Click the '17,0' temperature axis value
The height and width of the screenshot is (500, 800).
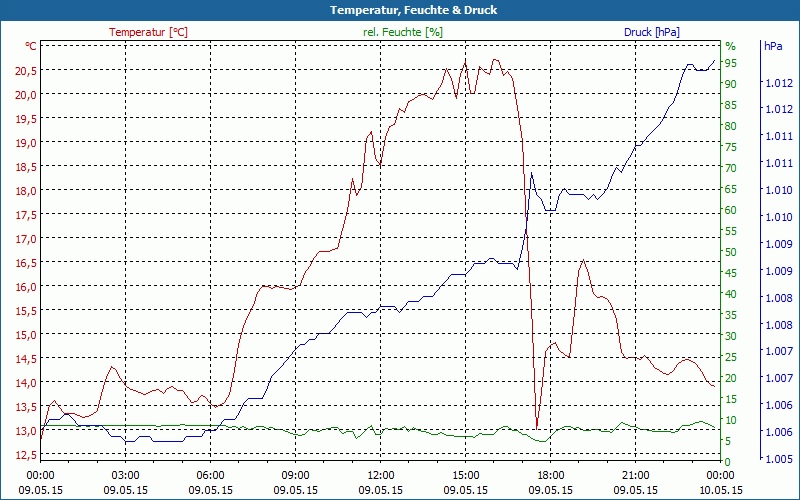point(26,239)
